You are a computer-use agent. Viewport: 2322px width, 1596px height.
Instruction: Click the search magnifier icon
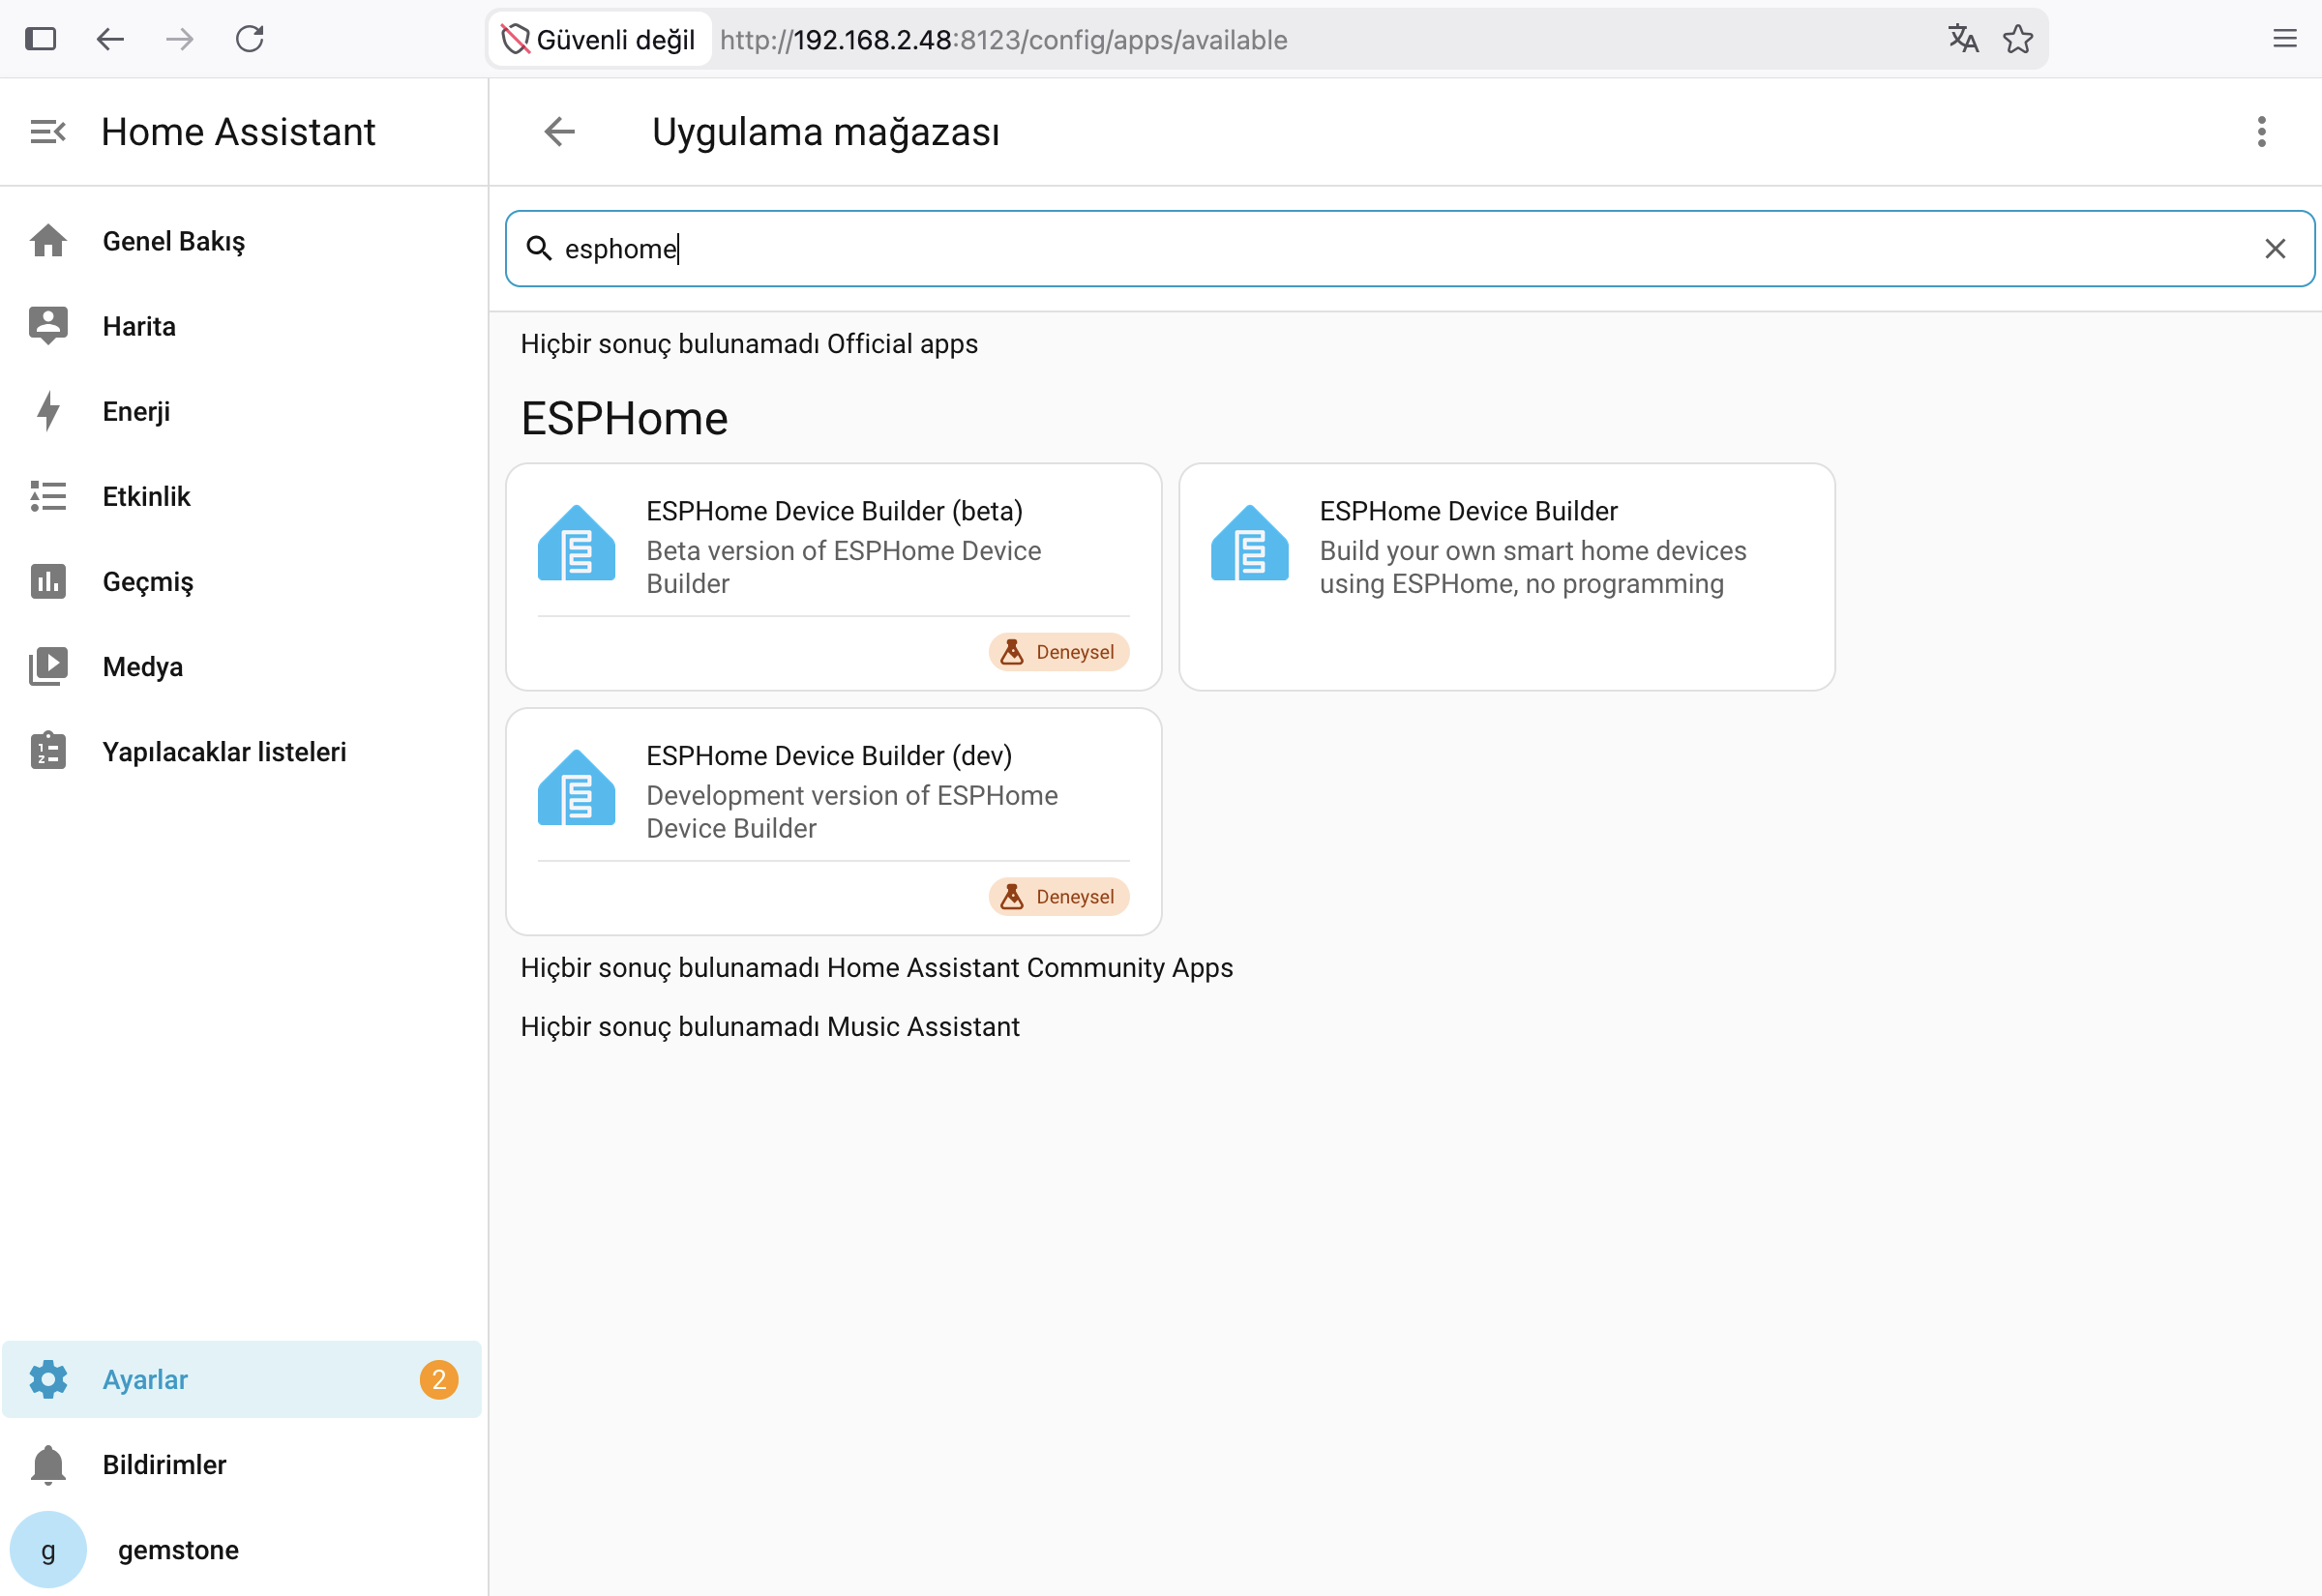(x=539, y=248)
